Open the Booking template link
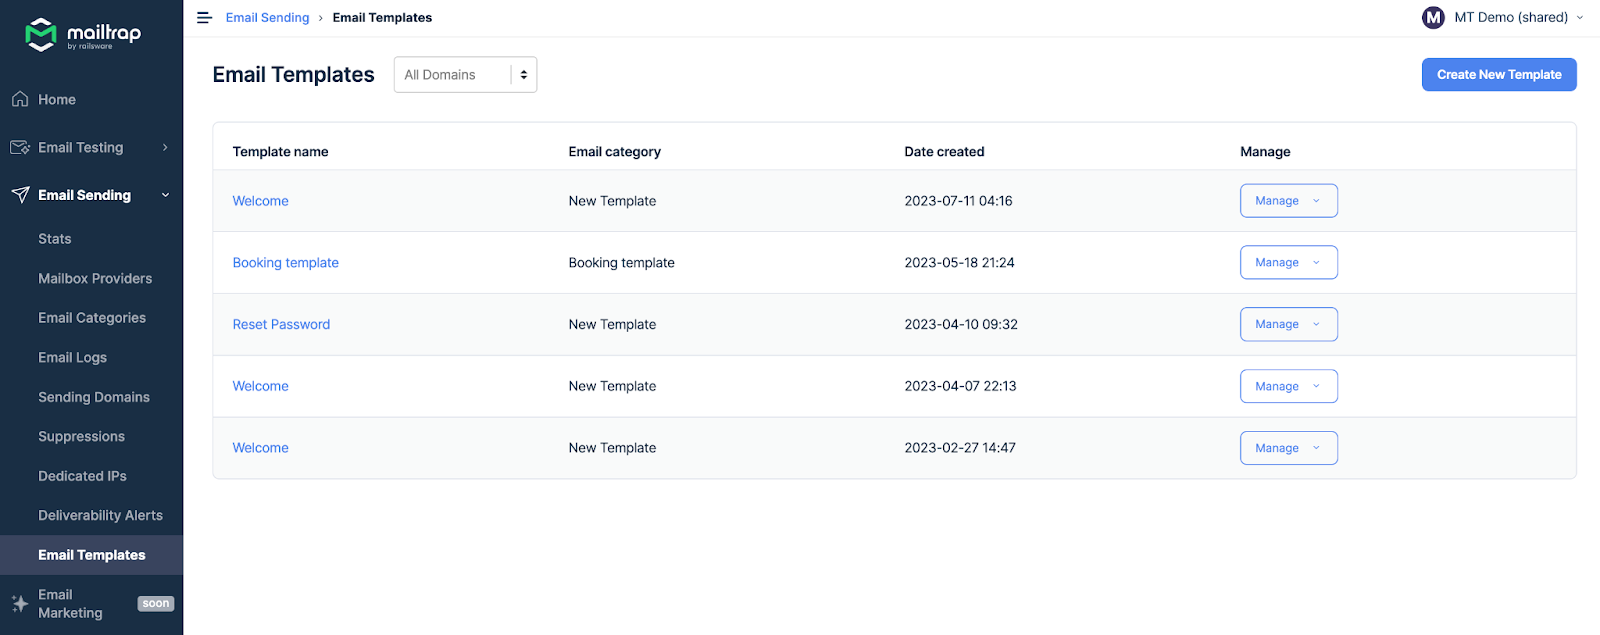The image size is (1600, 635). (x=285, y=263)
